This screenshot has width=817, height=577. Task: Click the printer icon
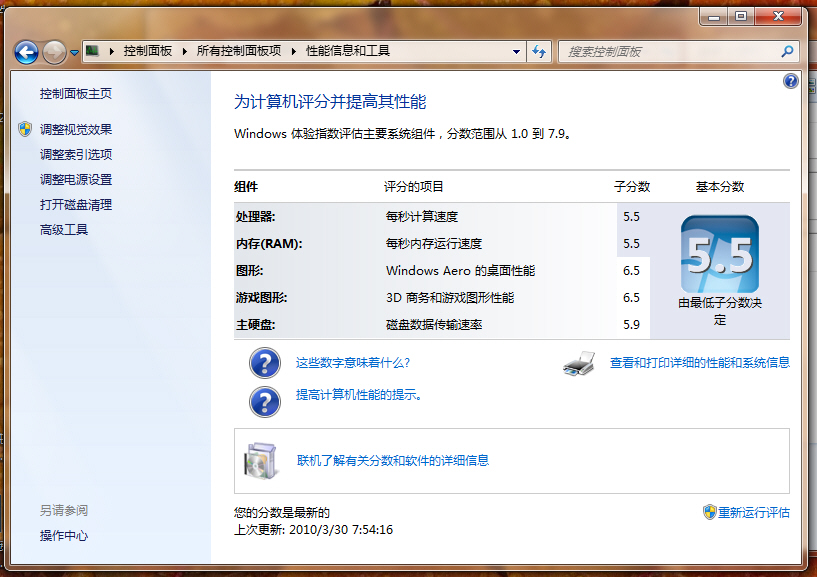coord(579,364)
